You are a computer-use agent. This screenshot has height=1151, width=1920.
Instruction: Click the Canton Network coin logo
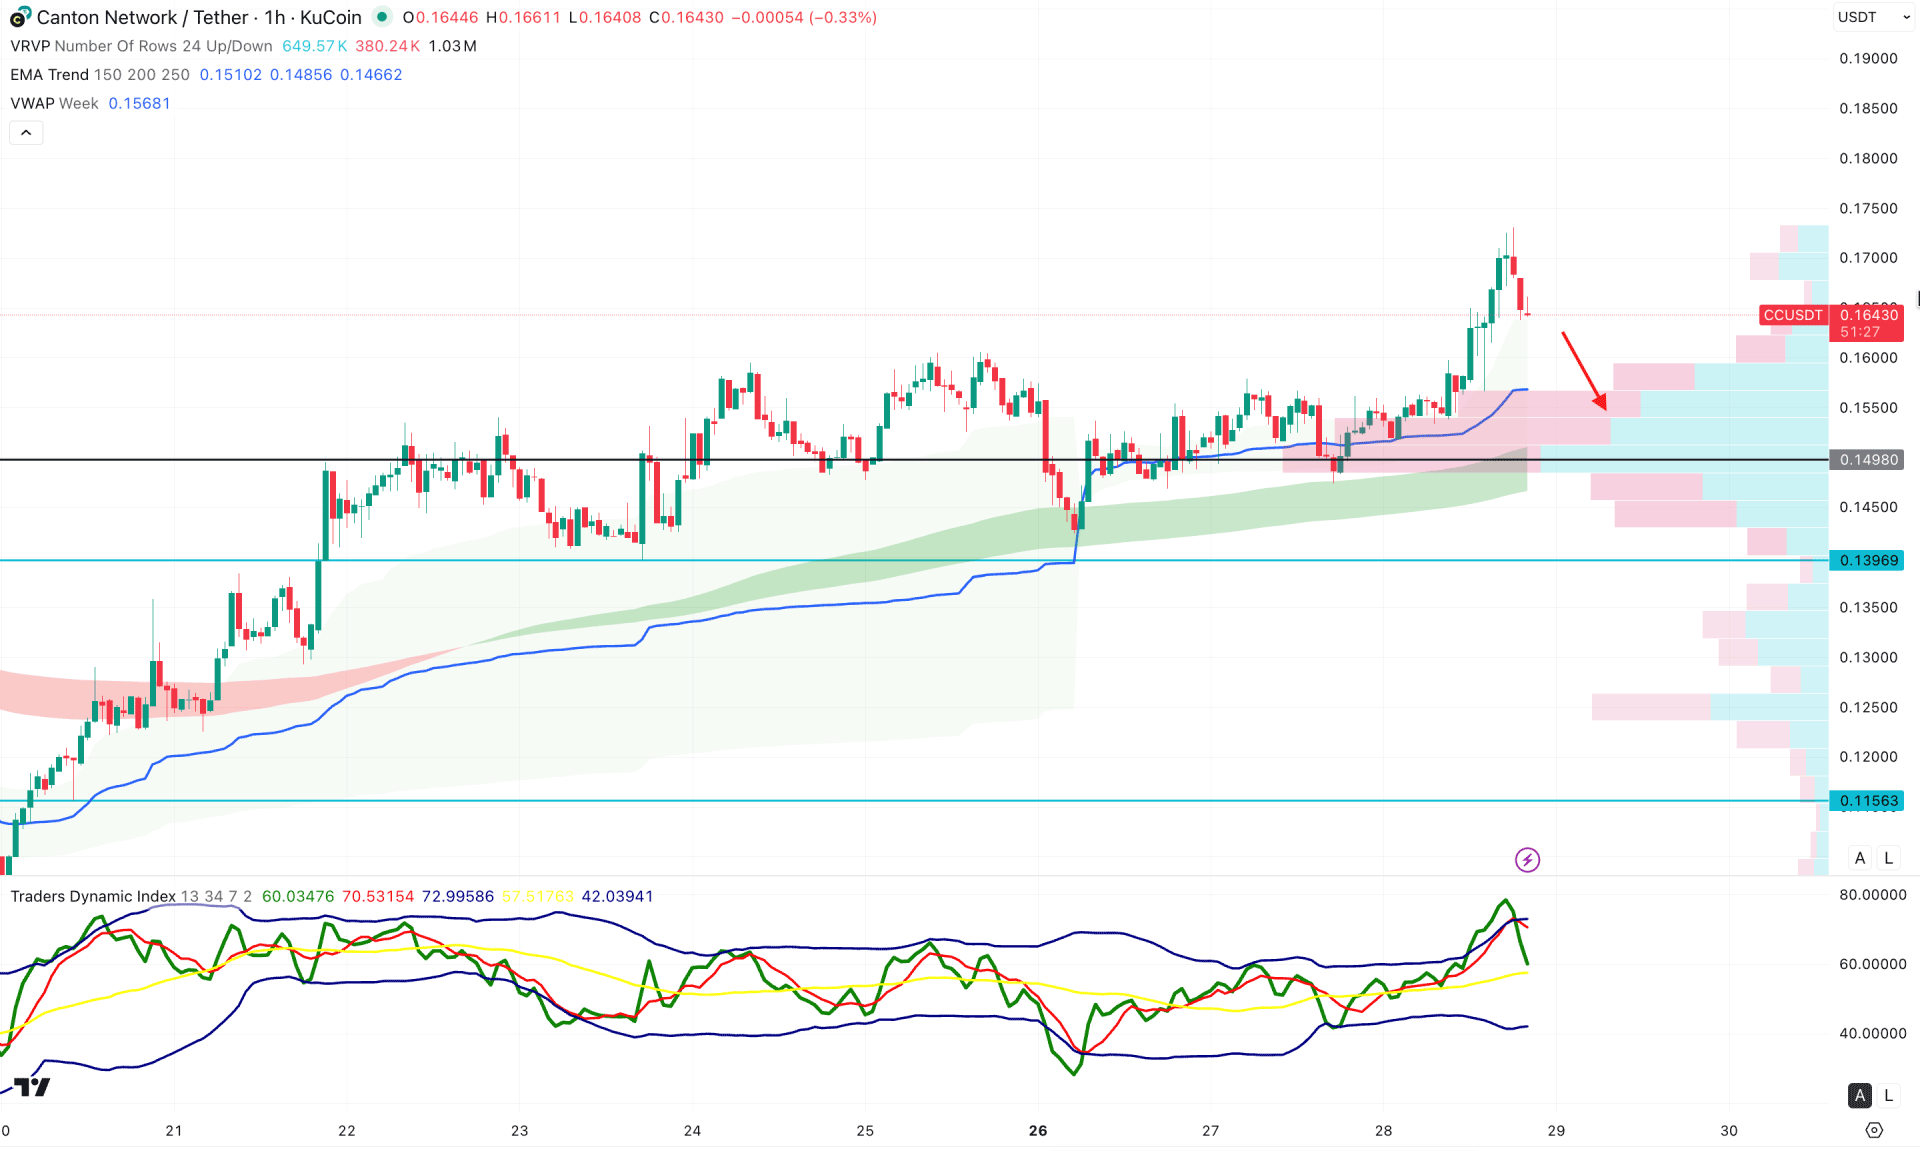(16, 17)
